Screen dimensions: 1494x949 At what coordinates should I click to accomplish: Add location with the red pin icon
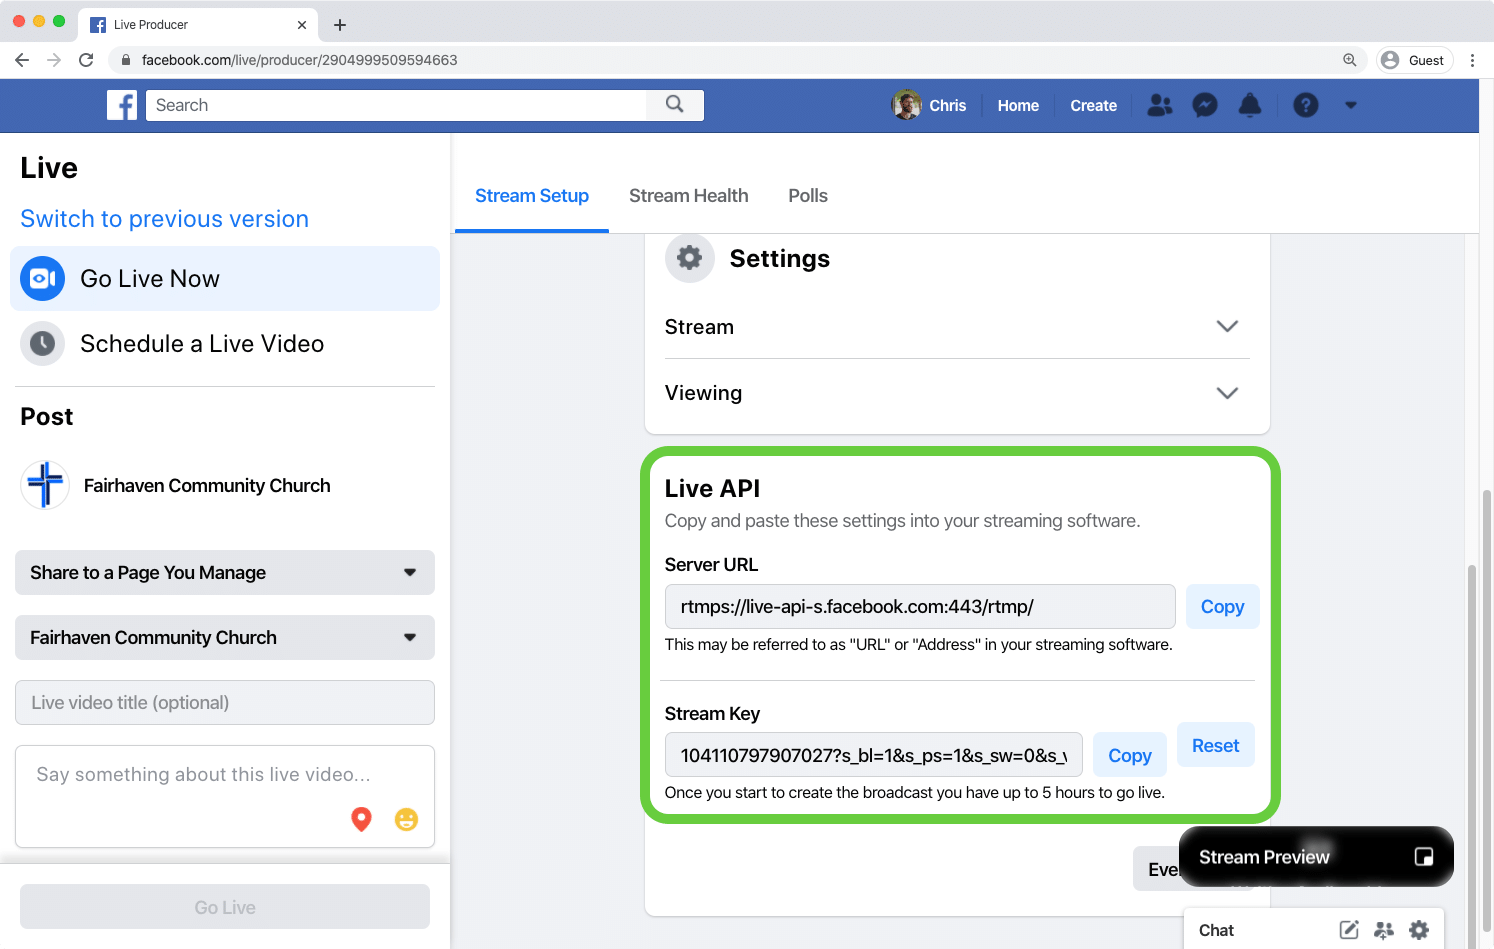(x=361, y=819)
